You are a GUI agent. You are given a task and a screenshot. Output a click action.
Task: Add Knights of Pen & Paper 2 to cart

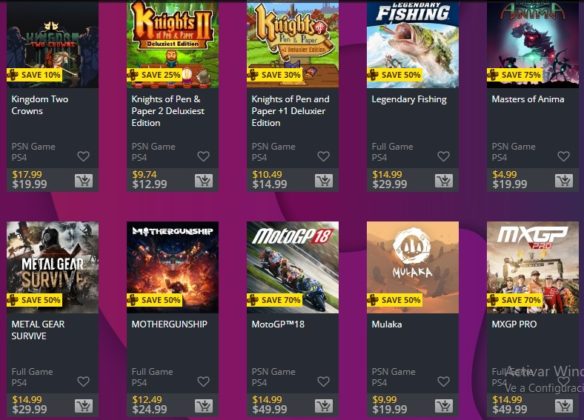point(204,181)
